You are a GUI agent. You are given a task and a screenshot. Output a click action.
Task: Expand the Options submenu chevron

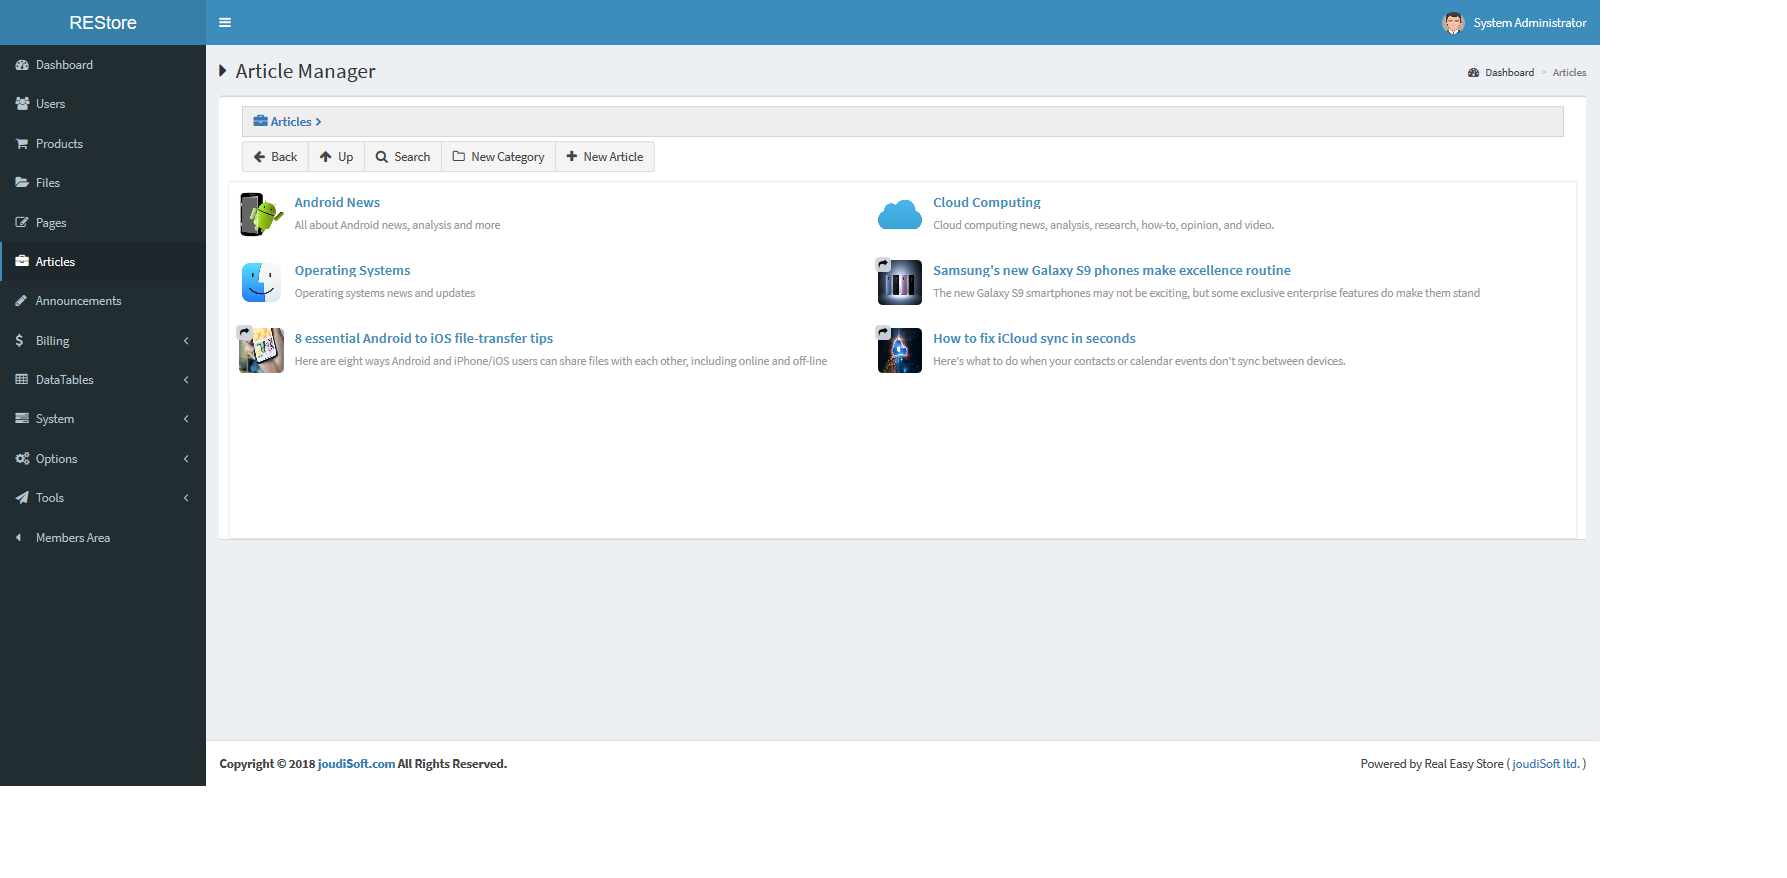[x=186, y=459]
